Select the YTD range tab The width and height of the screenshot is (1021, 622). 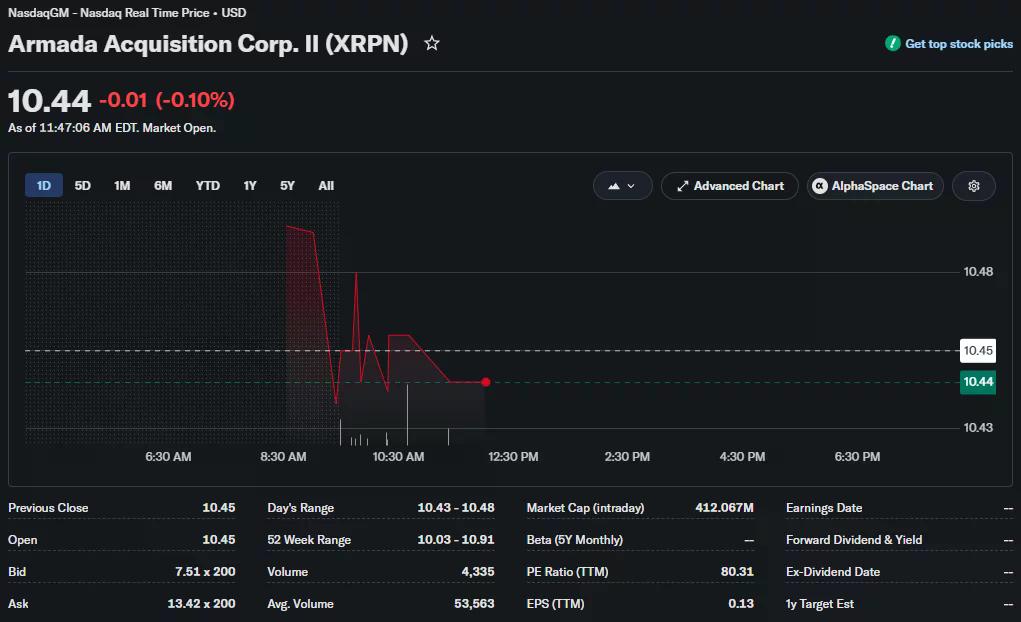[x=208, y=186]
